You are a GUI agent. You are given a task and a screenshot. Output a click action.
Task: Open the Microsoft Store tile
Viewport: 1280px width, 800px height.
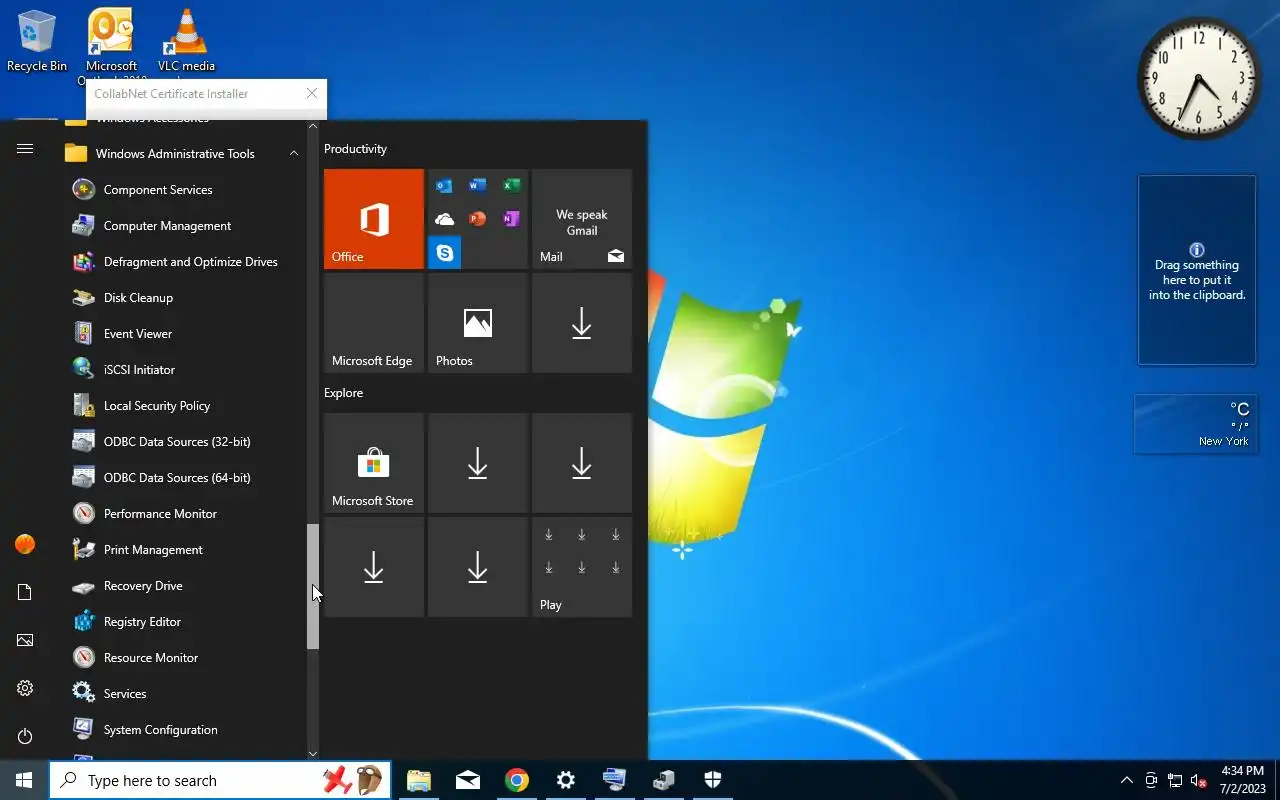pyautogui.click(x=374, y=463)
